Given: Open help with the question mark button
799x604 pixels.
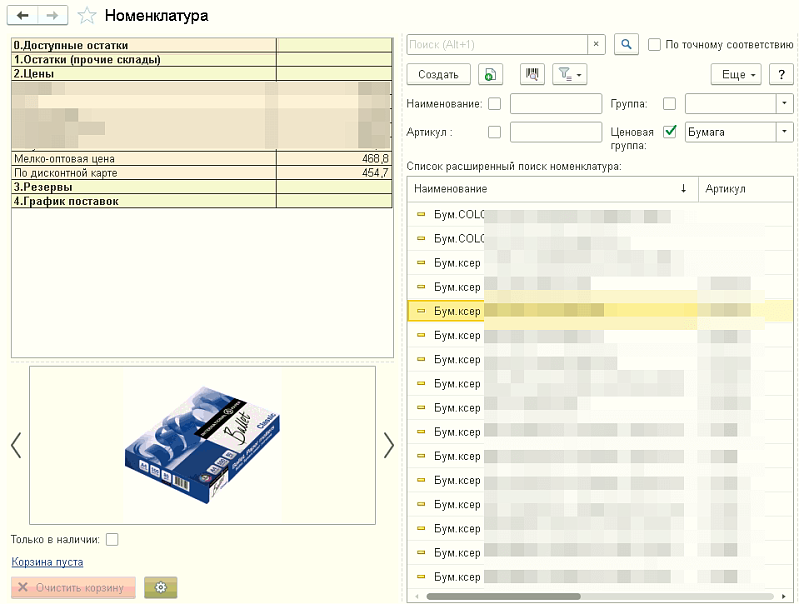Looking at the screenshot, I should pyautogui.click(x=780, y=75).
